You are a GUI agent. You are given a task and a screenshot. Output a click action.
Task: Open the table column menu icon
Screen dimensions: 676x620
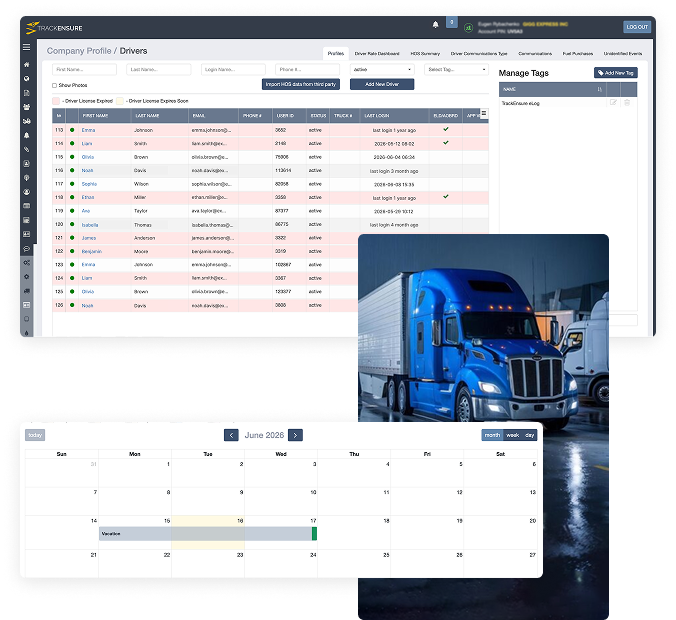pyautogui.click(x=484, y=113)
